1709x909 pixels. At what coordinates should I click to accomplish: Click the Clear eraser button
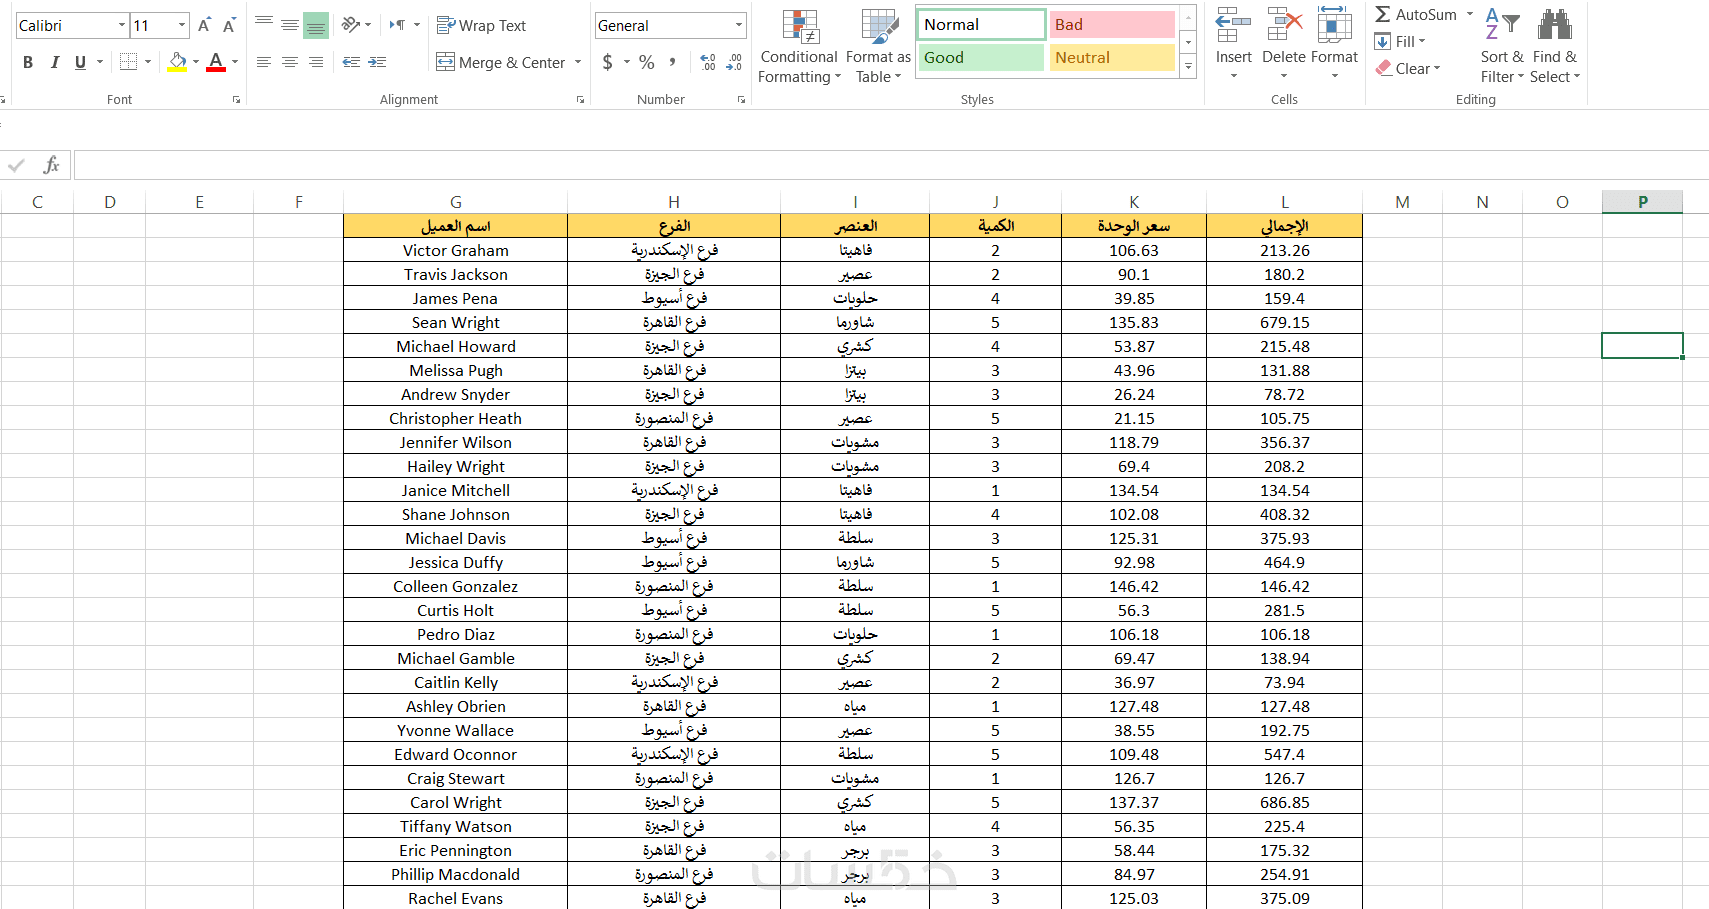(x=1407, y=69)
